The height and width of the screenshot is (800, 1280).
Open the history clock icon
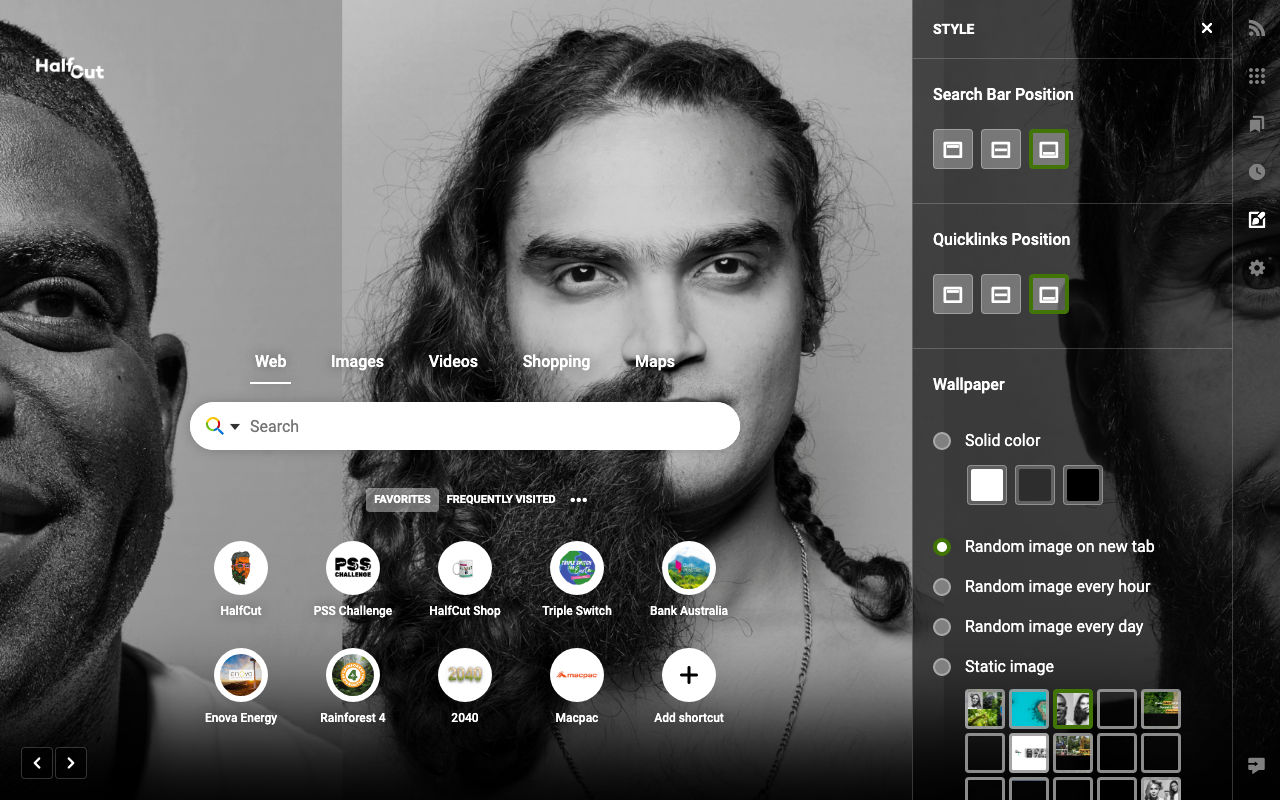tap(1257, 172)
